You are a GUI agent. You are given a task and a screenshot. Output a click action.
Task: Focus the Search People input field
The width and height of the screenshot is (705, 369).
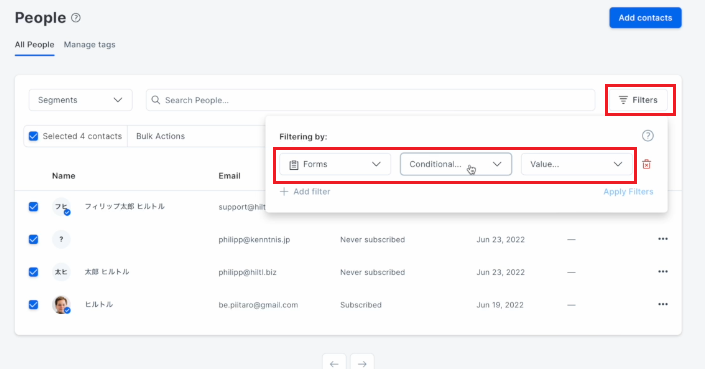[x=370, y=100]
